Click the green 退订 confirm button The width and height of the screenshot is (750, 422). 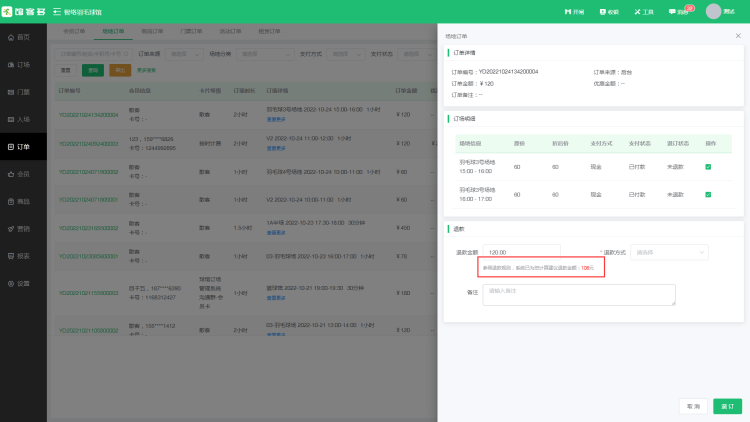[727, 407]
